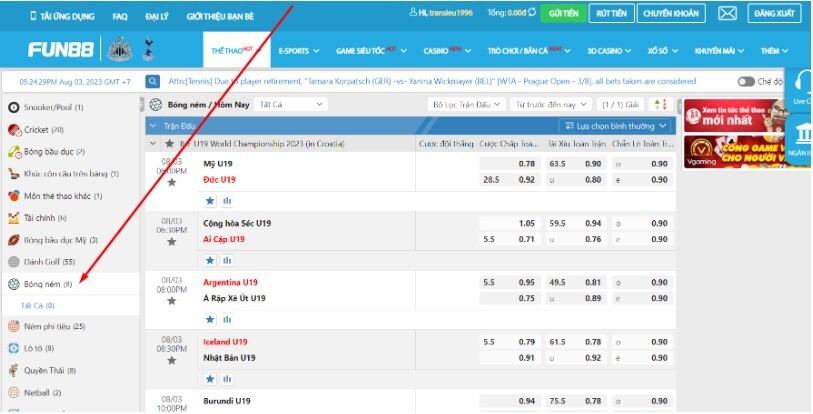Open the mail envelope inbox icon
813x414 pixels.
point(728,14)
